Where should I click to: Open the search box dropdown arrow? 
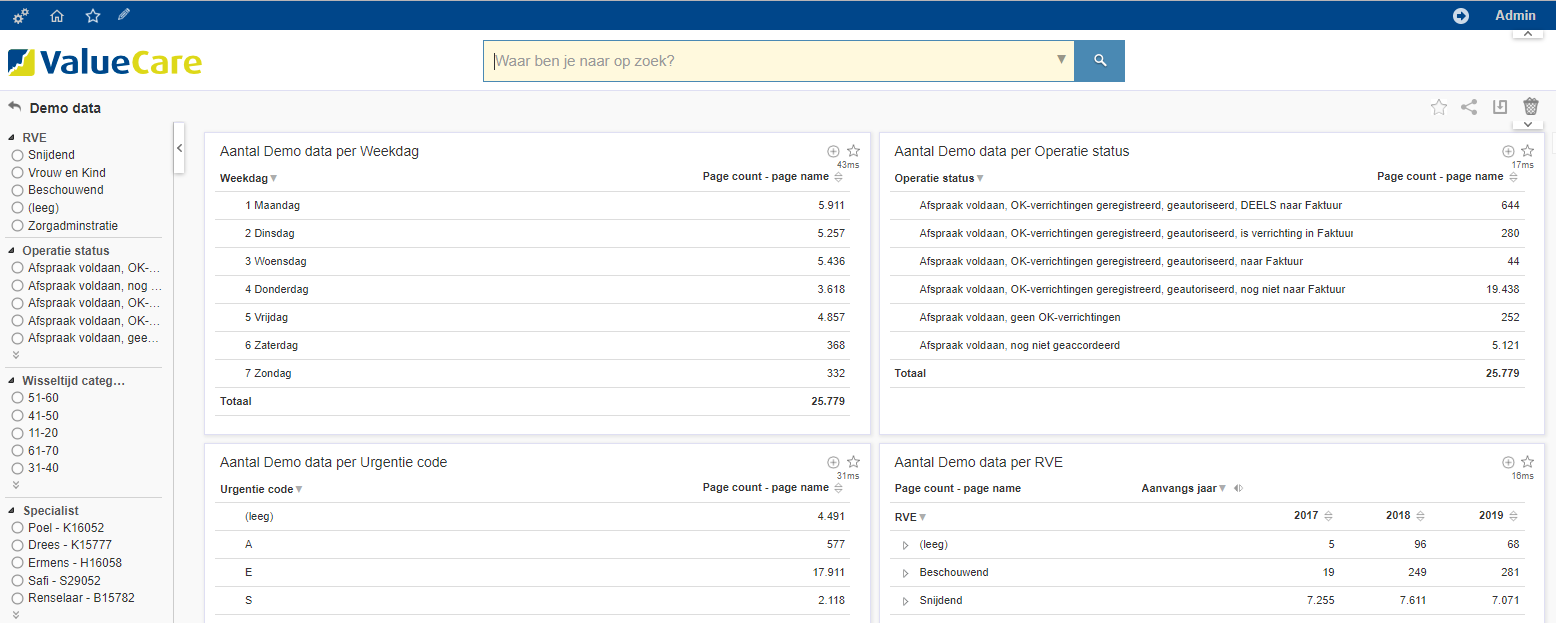click(1061, 60)
